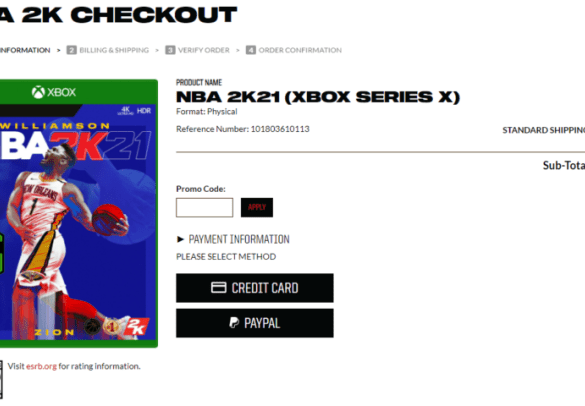Click the credit card icon
The image size is (585, 406).
click(x=219, y=287)
